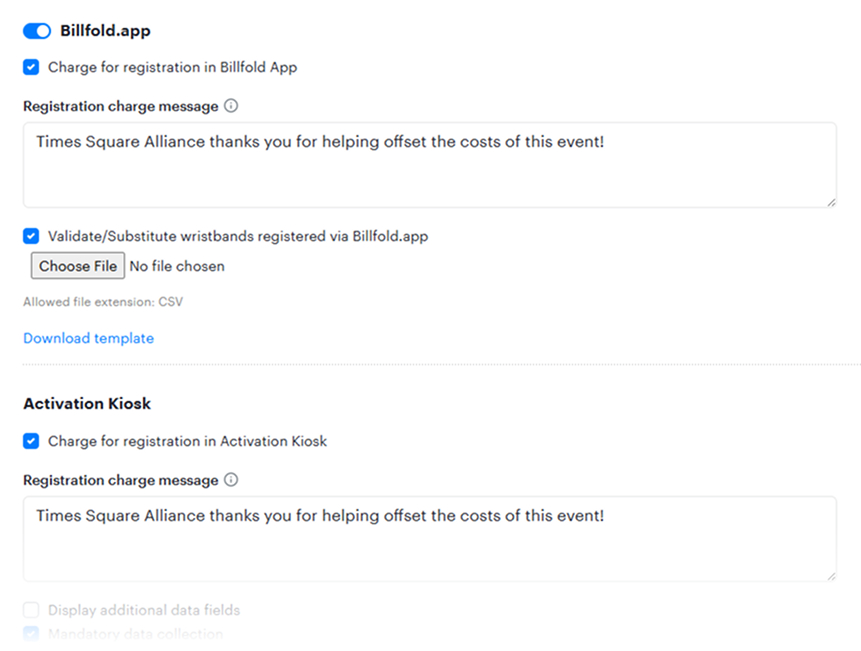
Task: Click the info icon next to Kiosk registration charge message
Action: click(x=231, y=480)
